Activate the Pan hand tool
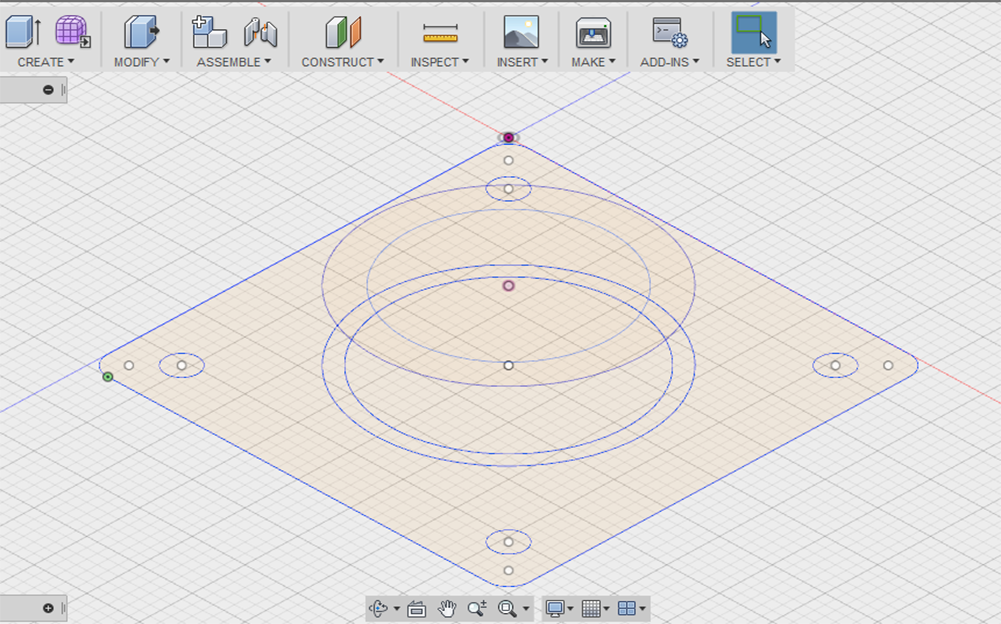 (x=447, y=609)
